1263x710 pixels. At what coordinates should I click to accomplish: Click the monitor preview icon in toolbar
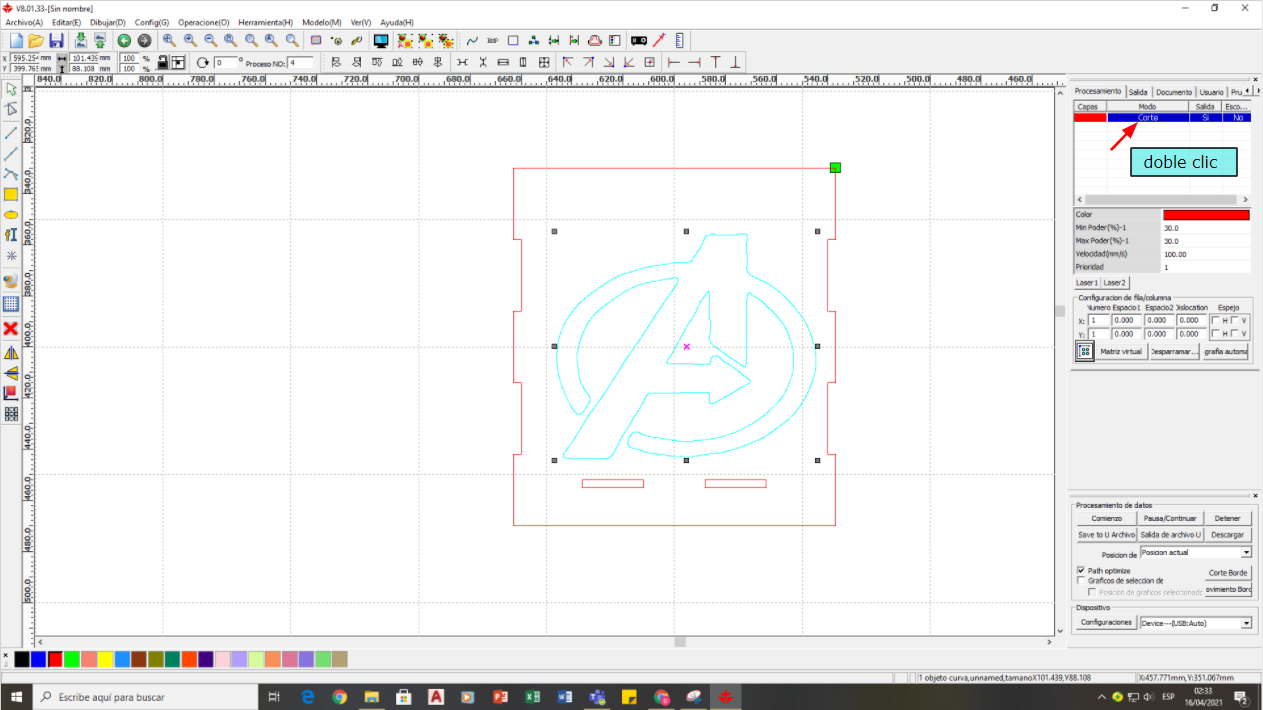point(381,41)
